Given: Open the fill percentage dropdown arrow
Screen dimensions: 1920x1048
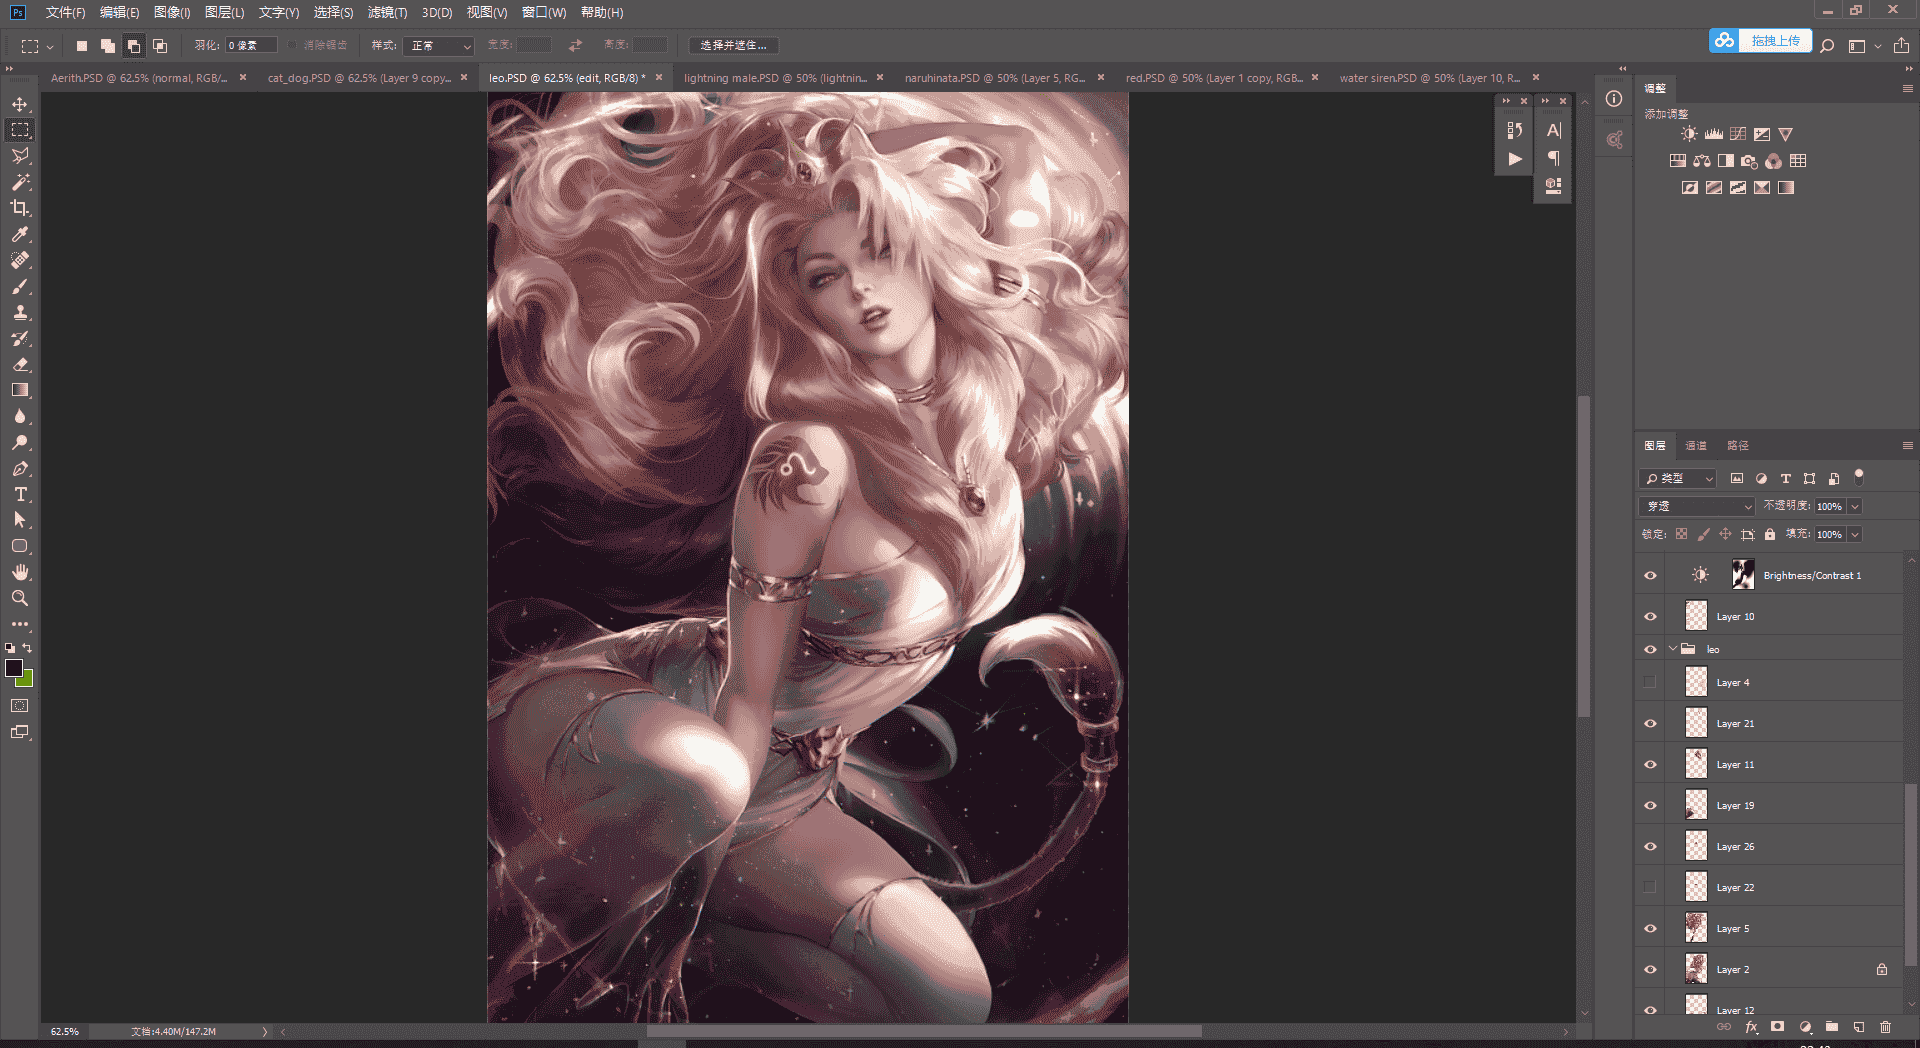Looking at the screenshot, I should pos(1855,534).
